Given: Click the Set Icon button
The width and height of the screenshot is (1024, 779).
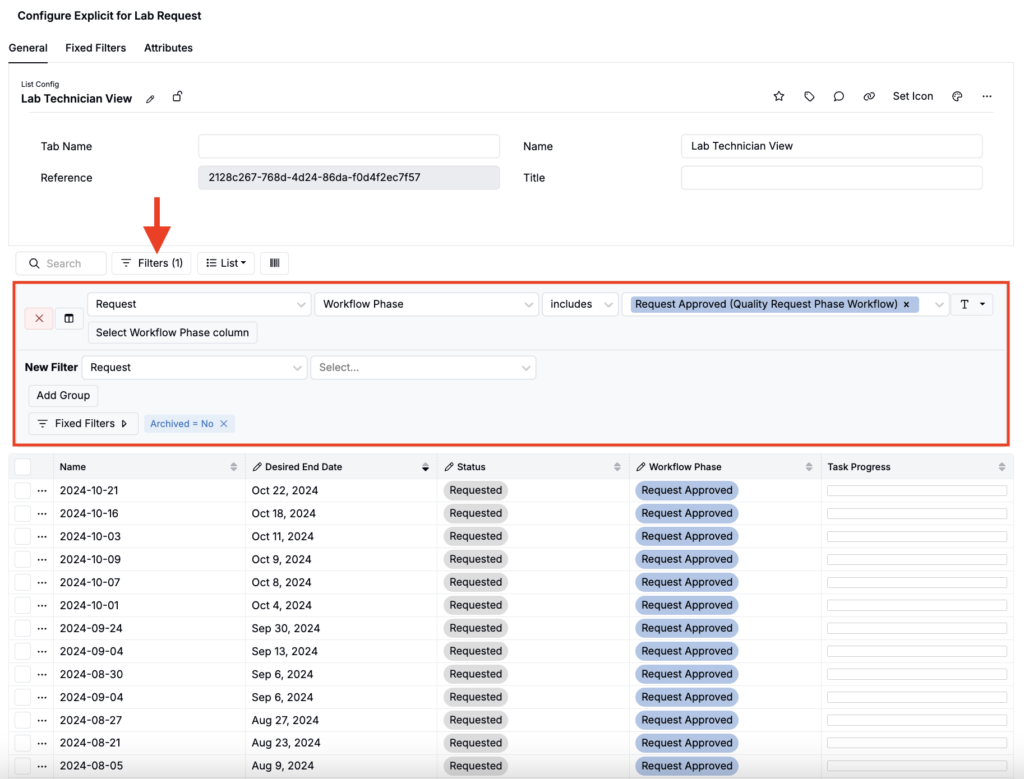Looking at the screenshot, I should pyautogui.click(x=912, y=96).
